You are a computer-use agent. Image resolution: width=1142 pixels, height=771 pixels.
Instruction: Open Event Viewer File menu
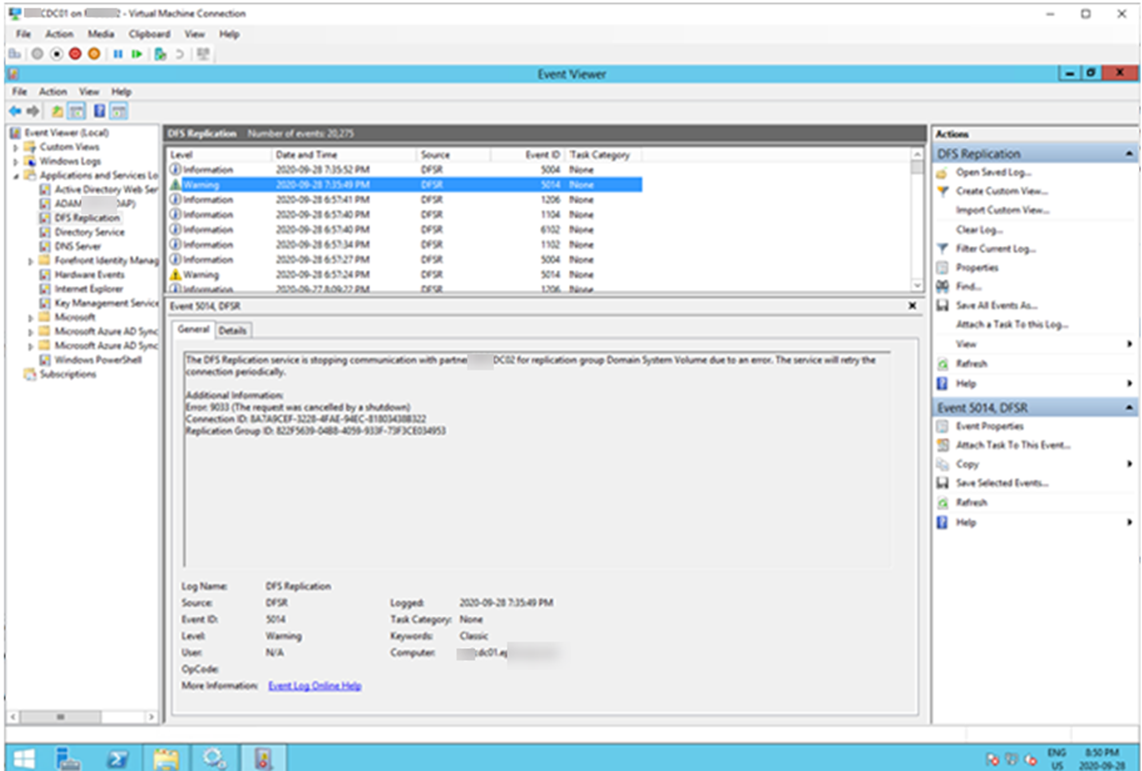[x=20, y=91]
